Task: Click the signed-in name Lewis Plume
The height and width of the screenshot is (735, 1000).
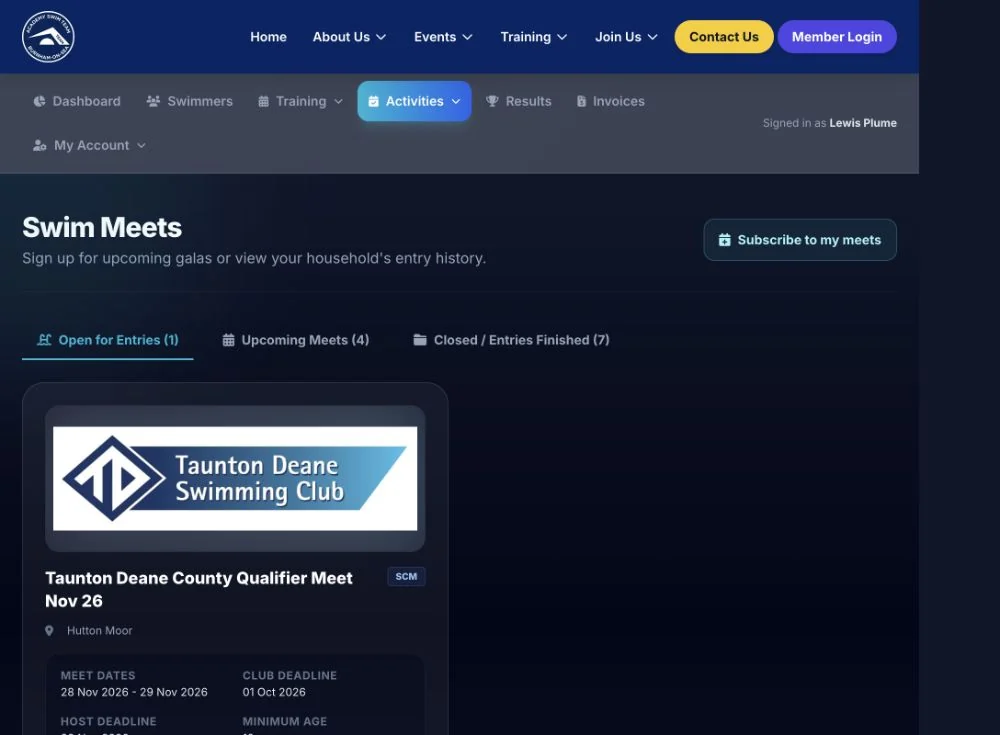Action: click(863, 123)
